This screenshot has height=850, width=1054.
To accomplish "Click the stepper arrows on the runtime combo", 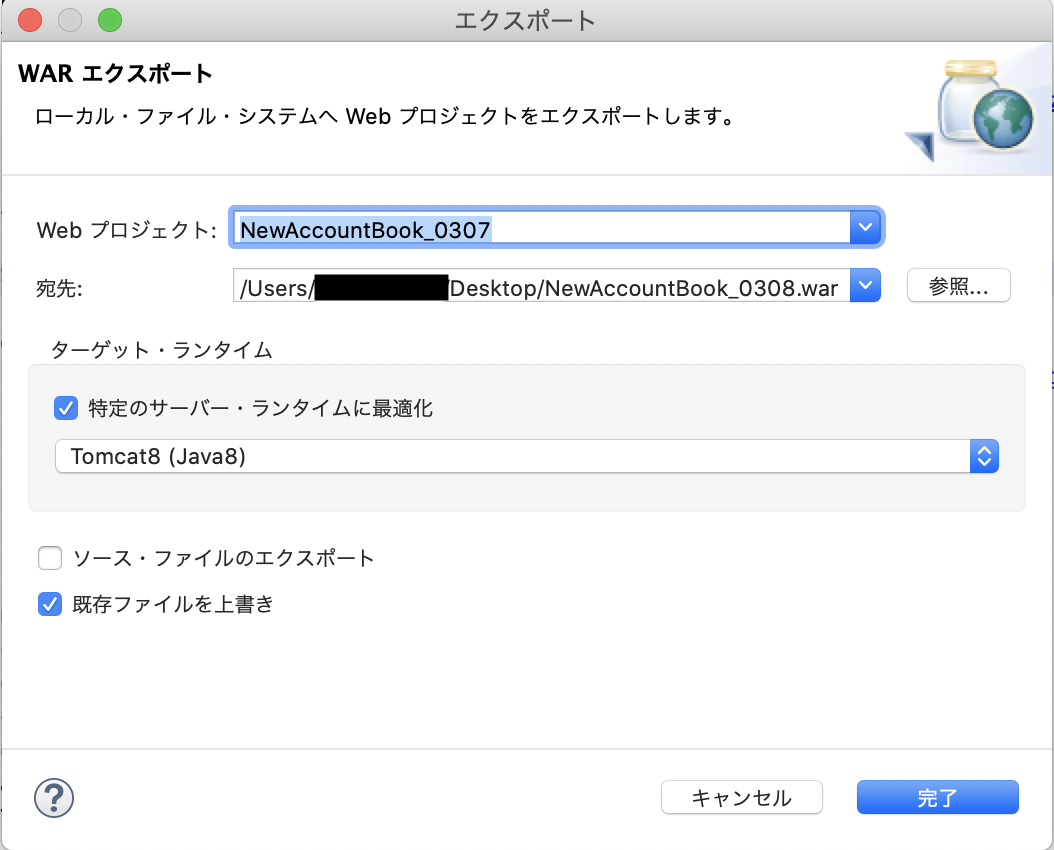I will 984,456.
